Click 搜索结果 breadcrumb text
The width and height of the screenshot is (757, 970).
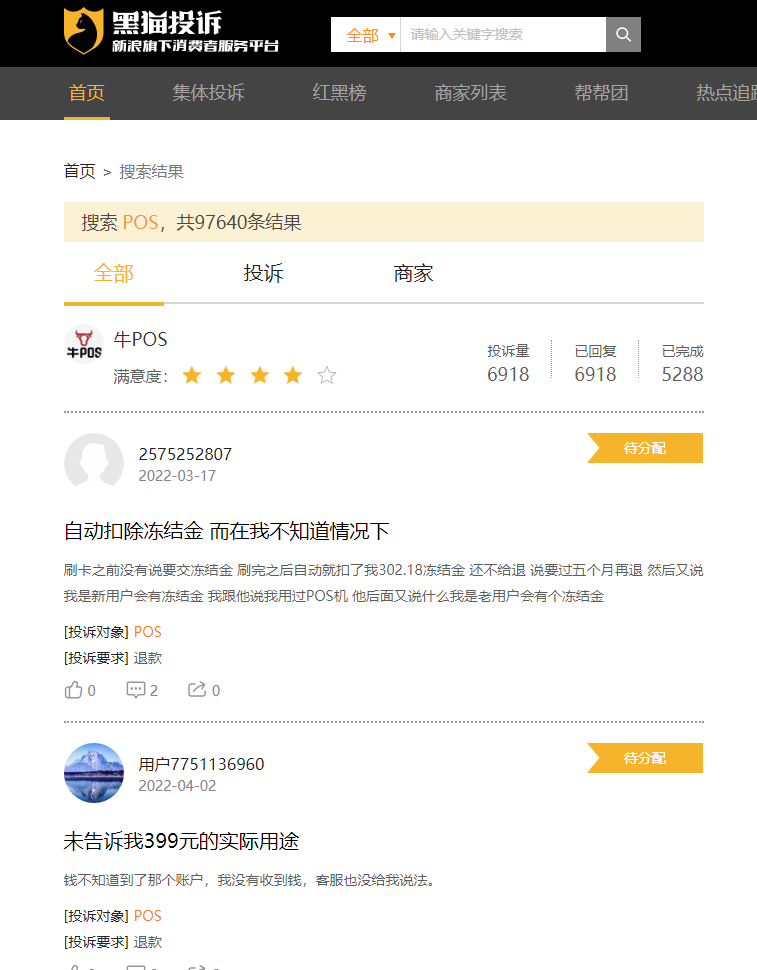[152, 171]
